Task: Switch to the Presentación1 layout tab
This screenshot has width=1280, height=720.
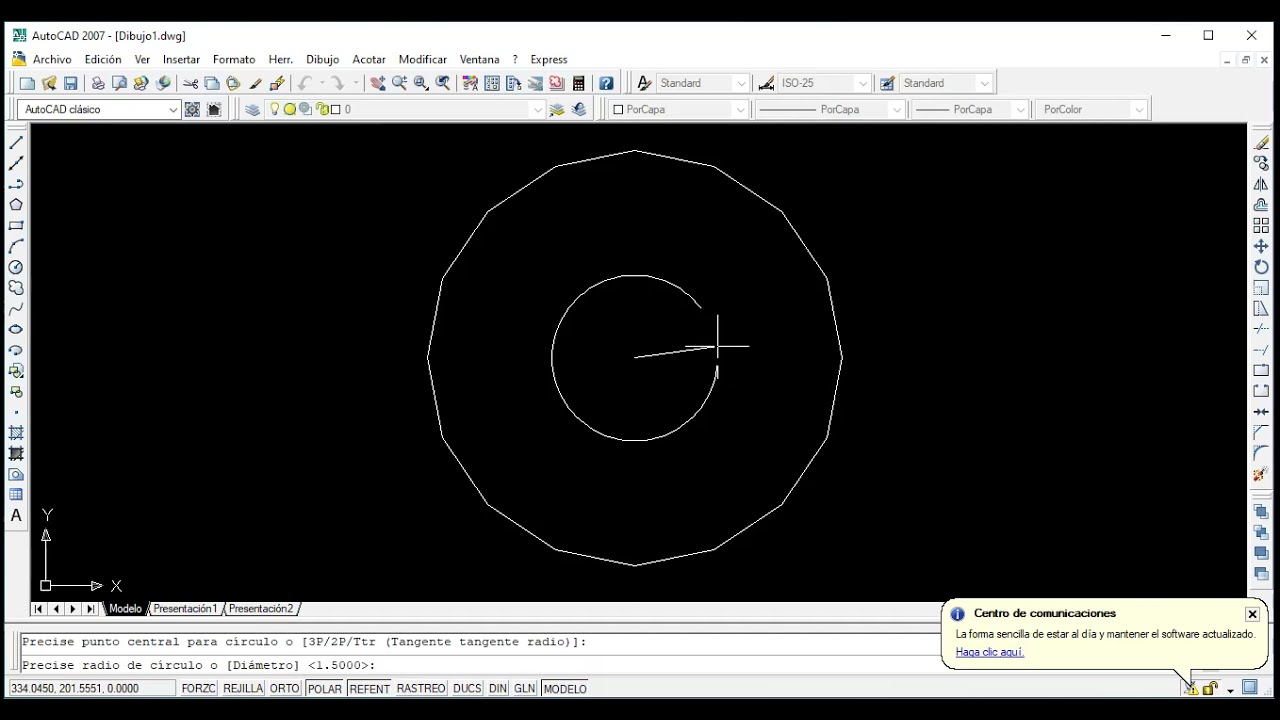Action: (x=185, y=608)
